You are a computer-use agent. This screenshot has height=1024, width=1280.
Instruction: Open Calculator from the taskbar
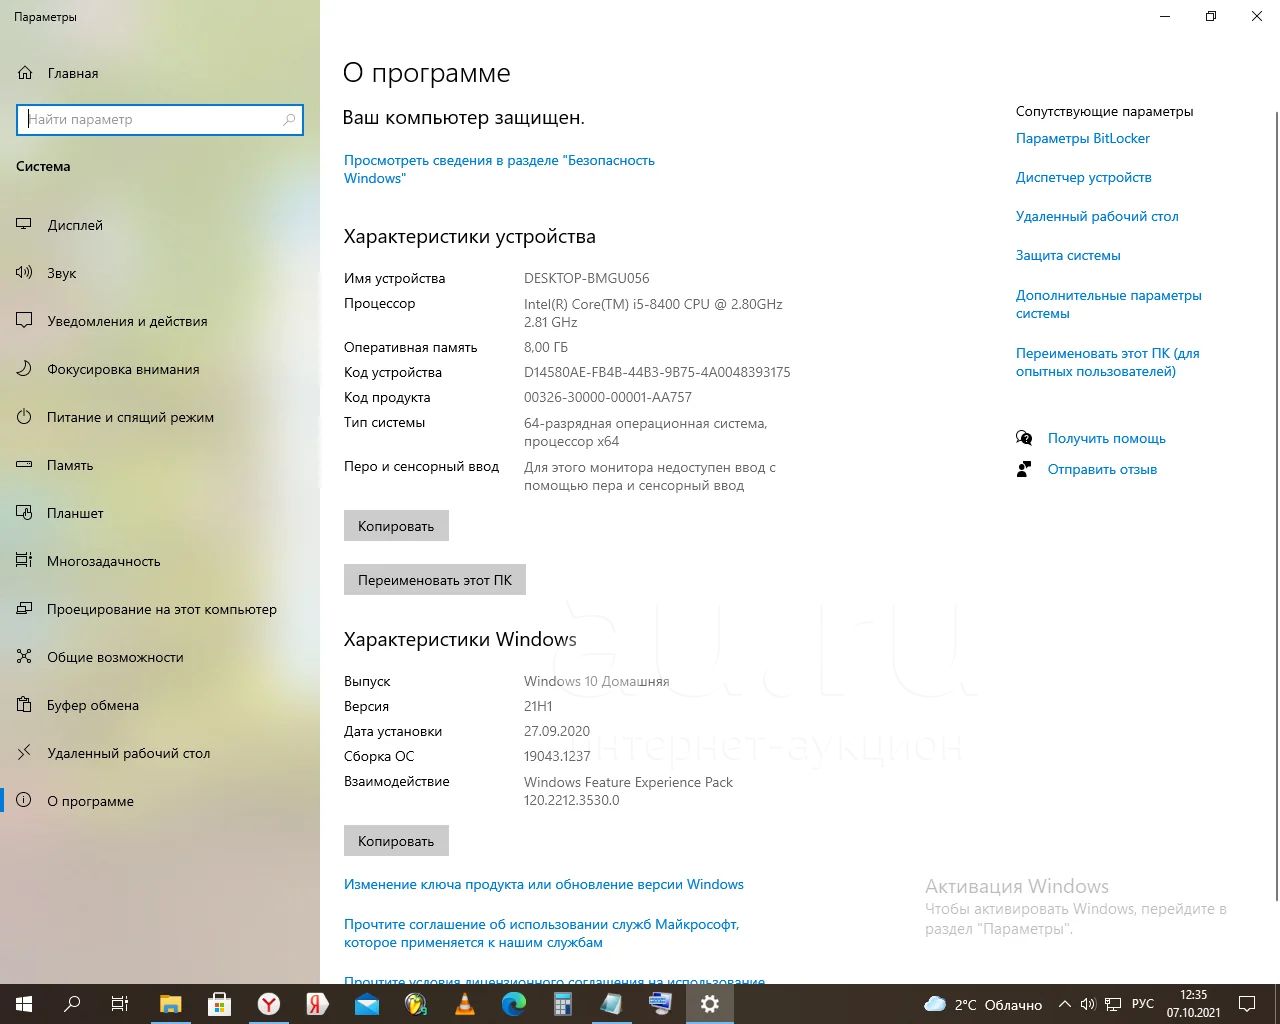(x=563, y=1004)
